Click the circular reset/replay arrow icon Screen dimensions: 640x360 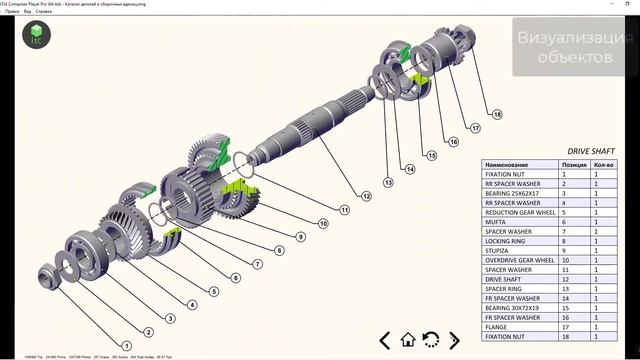pos(431,340)
